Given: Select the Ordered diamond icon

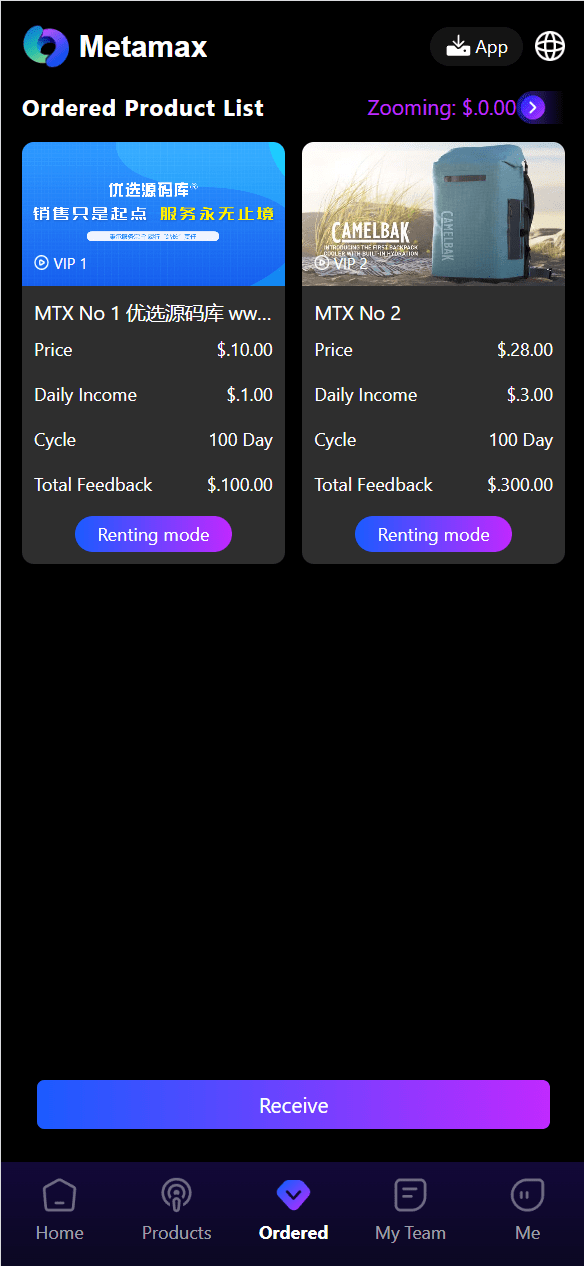Looking at the screenshot, I should click(293, 1193).
